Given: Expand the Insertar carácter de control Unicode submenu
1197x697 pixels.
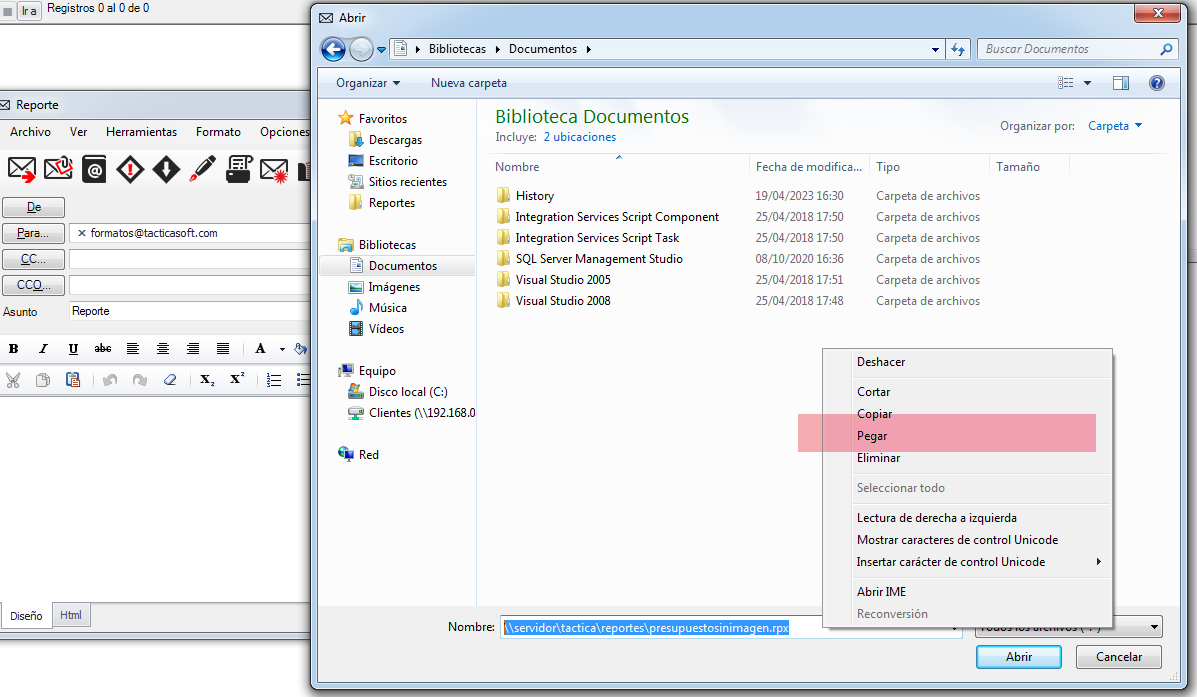Looking at the screenshot, I should pyautogui.click(x=966, y=562).
